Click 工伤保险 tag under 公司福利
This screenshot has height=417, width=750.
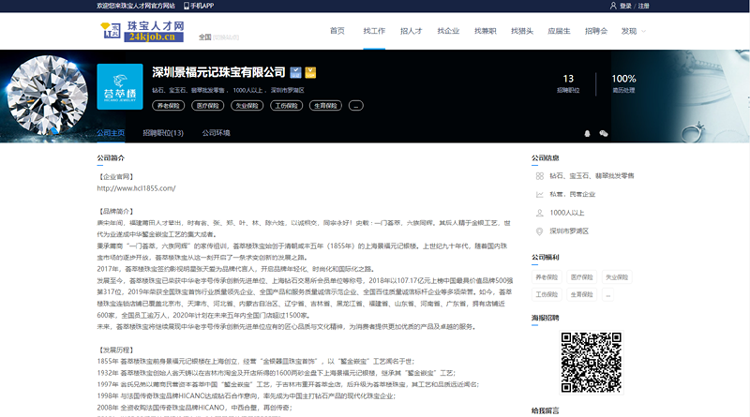pos(547,295)
